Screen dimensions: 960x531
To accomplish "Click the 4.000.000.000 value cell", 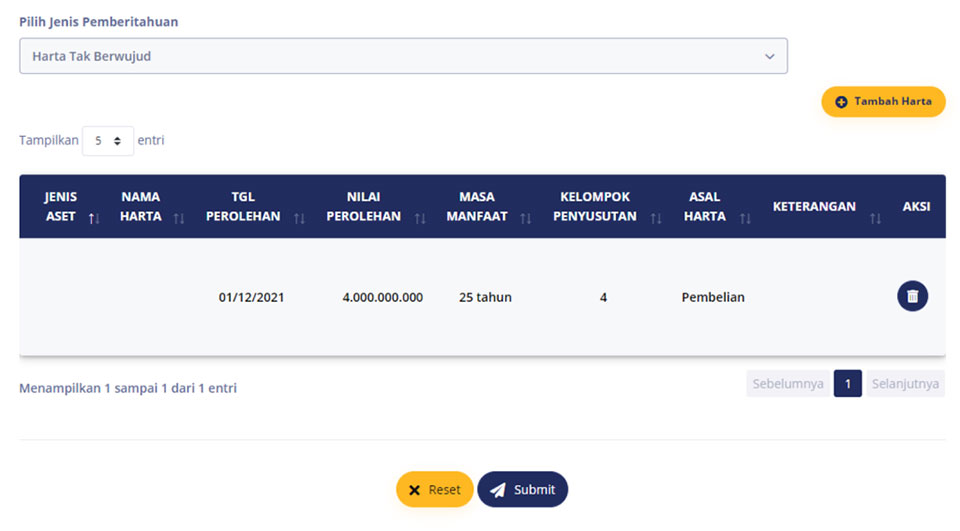I will click(383, 297).
